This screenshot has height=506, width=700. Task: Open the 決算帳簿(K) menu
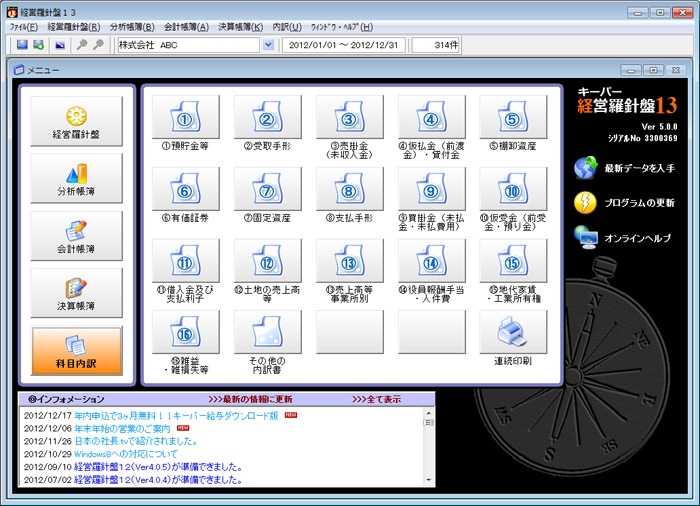241,27
